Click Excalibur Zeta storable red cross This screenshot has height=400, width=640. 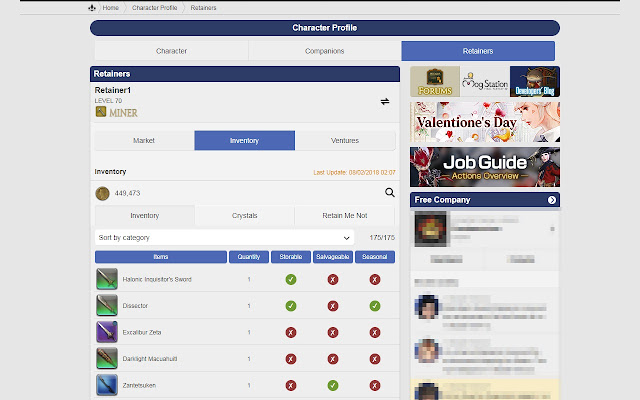click(x=291, y=333)
